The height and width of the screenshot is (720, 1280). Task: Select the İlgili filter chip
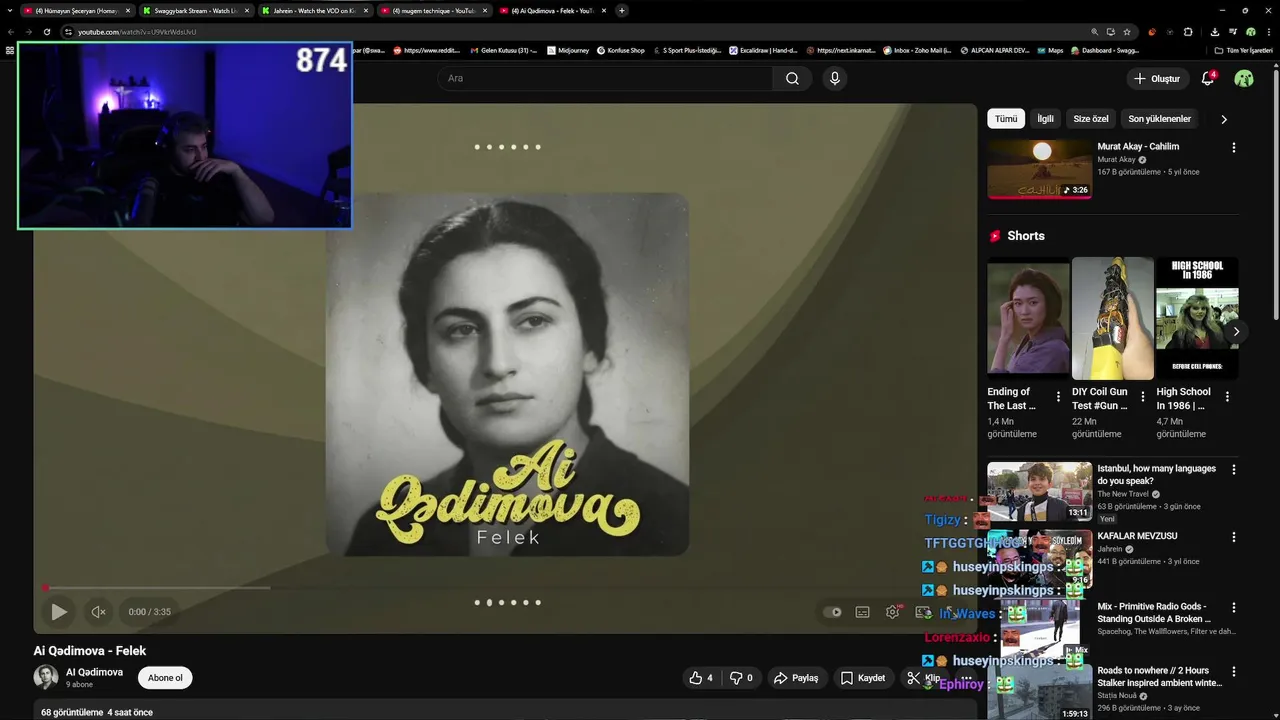pyautogui.click(x=1045, y=119)
